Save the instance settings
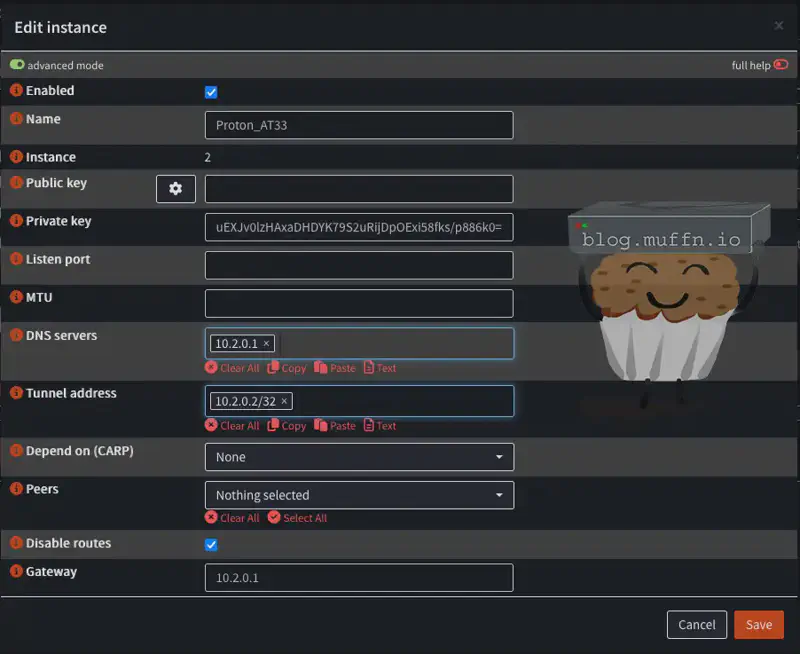800x654 pixels. click(759, 625)
